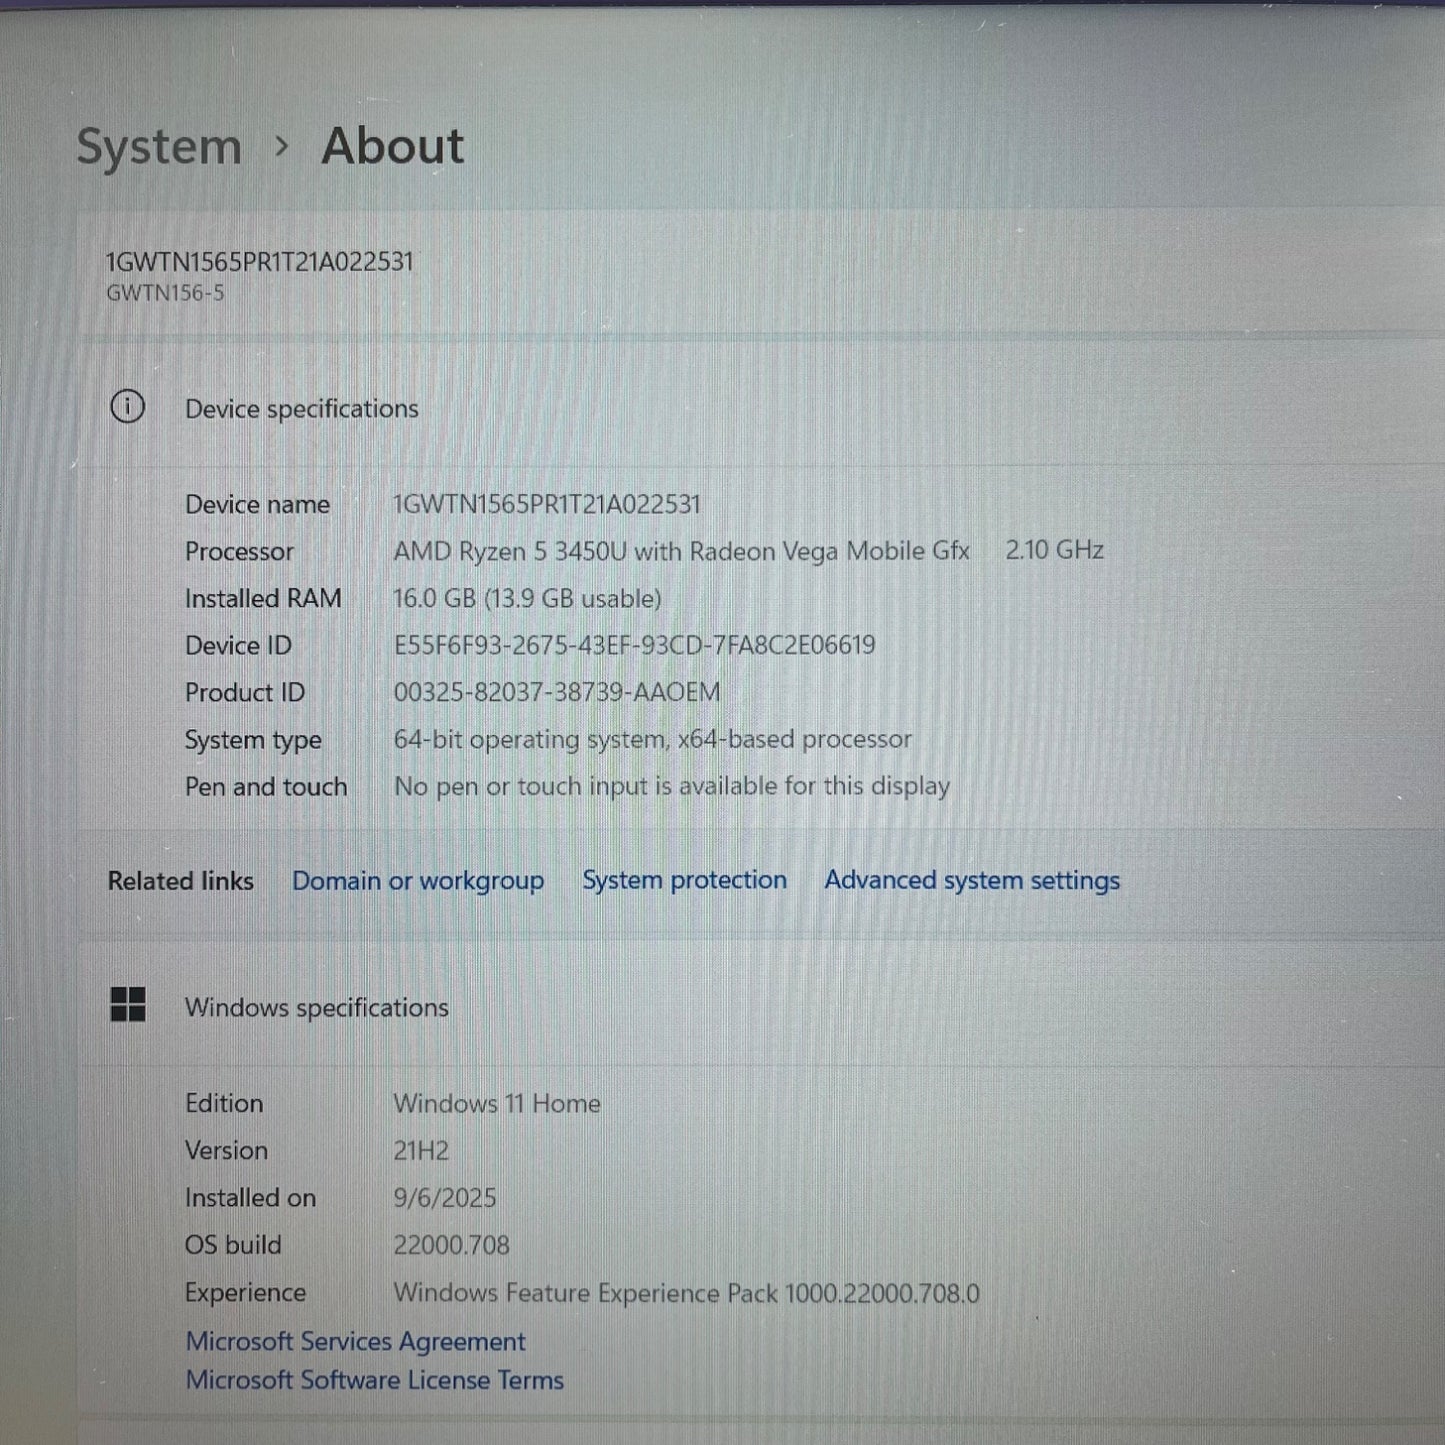Select the Pen and touch label

[x=266, y=787]
